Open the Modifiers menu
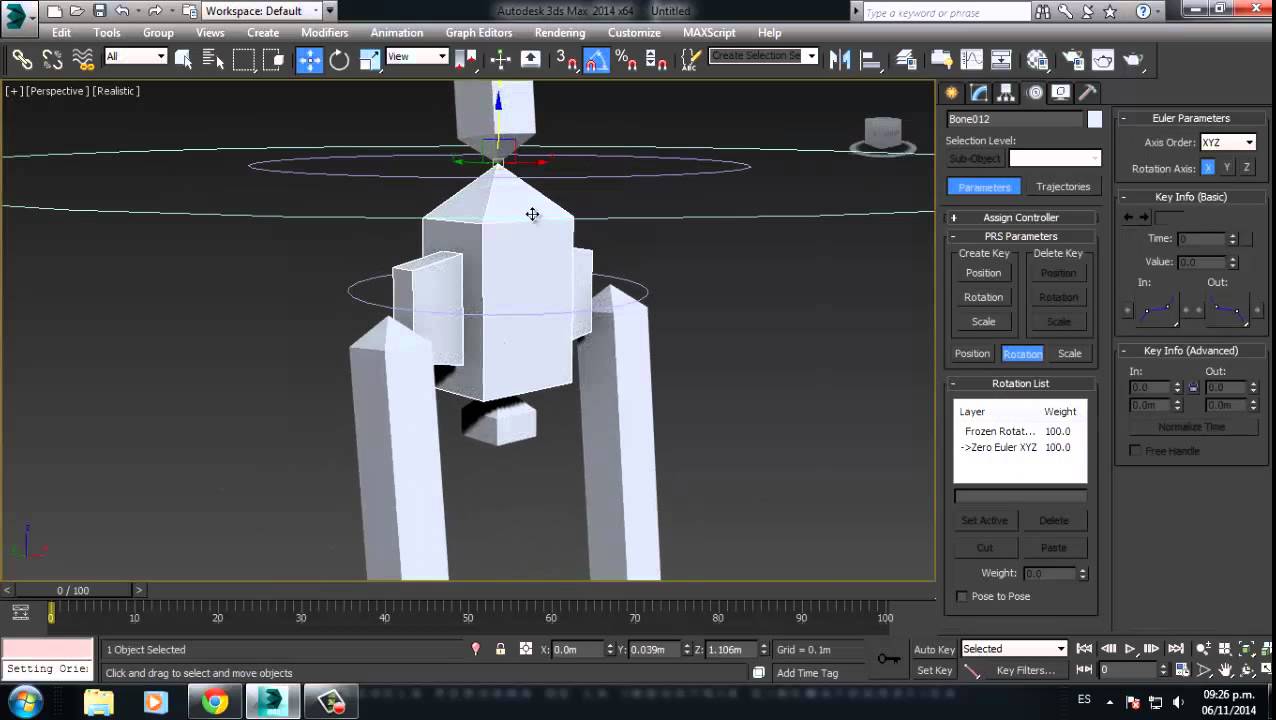This screenshot has height=720, width=1276. coord(325,33)
